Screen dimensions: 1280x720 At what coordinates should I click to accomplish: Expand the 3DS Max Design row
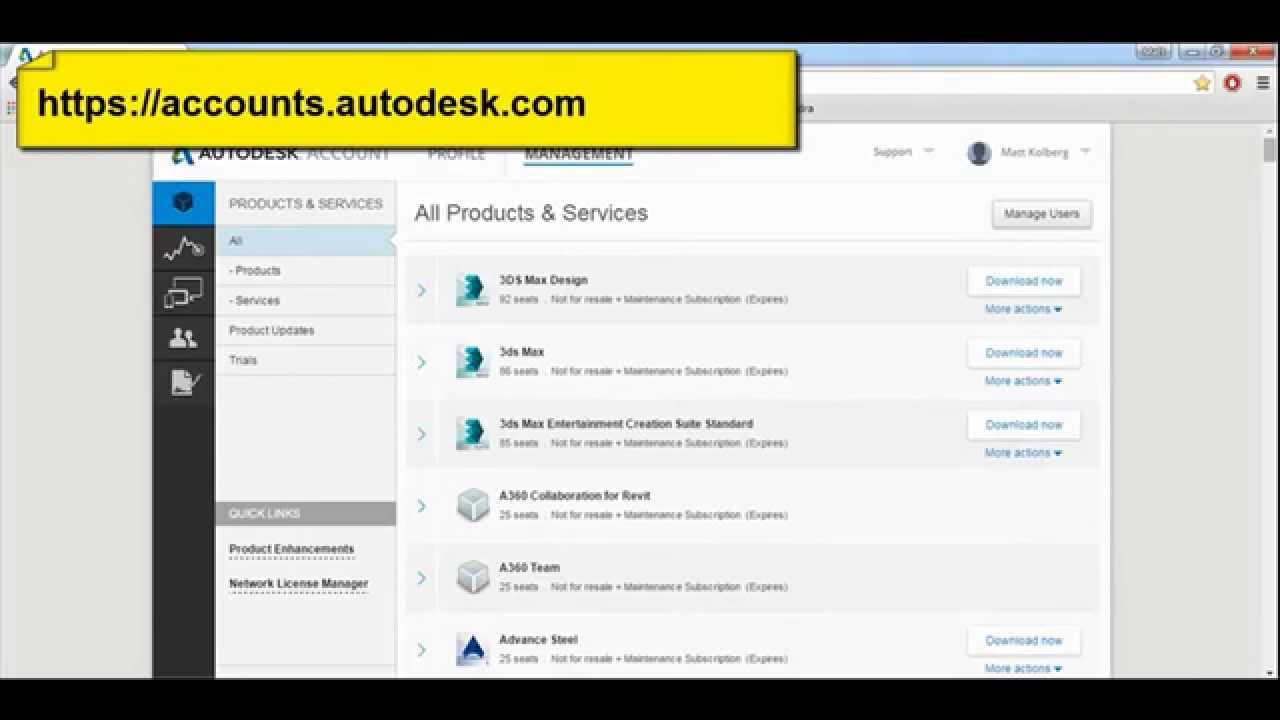(x=422, y=290)
